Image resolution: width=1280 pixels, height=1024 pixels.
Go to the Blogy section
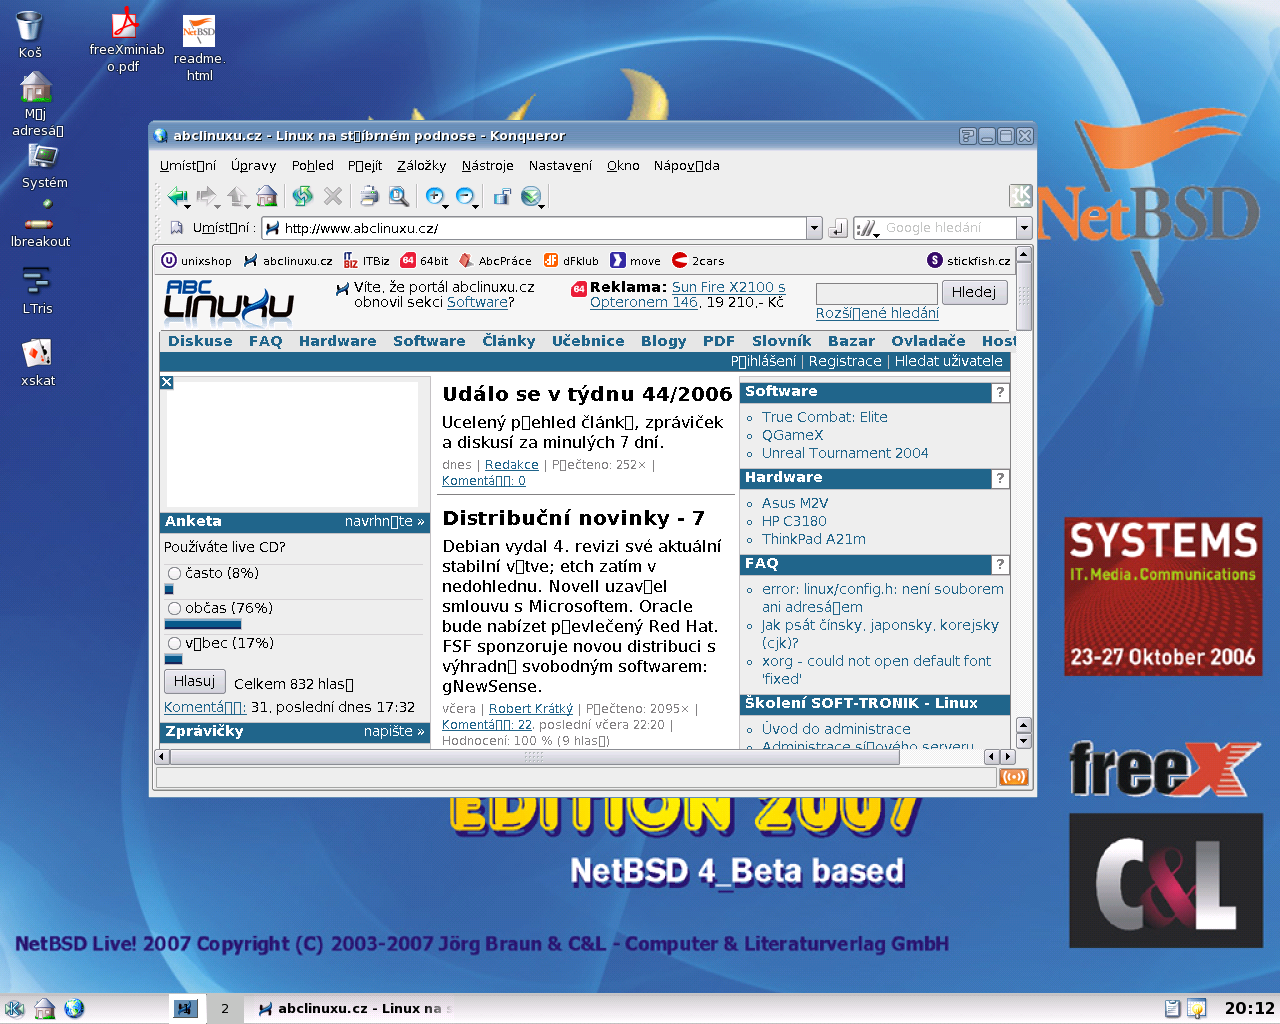(664, 341)
